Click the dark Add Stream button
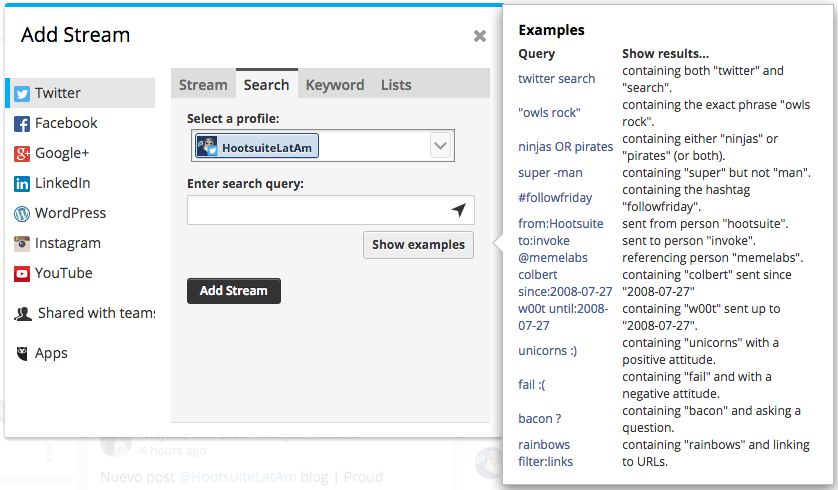This screenshot has height=490, width=838. (x=234, y=291)
